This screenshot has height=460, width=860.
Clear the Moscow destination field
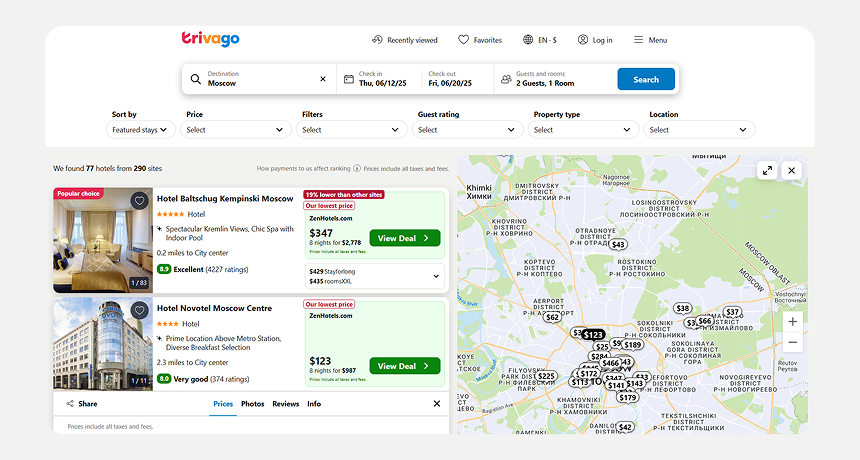(323, 79)
